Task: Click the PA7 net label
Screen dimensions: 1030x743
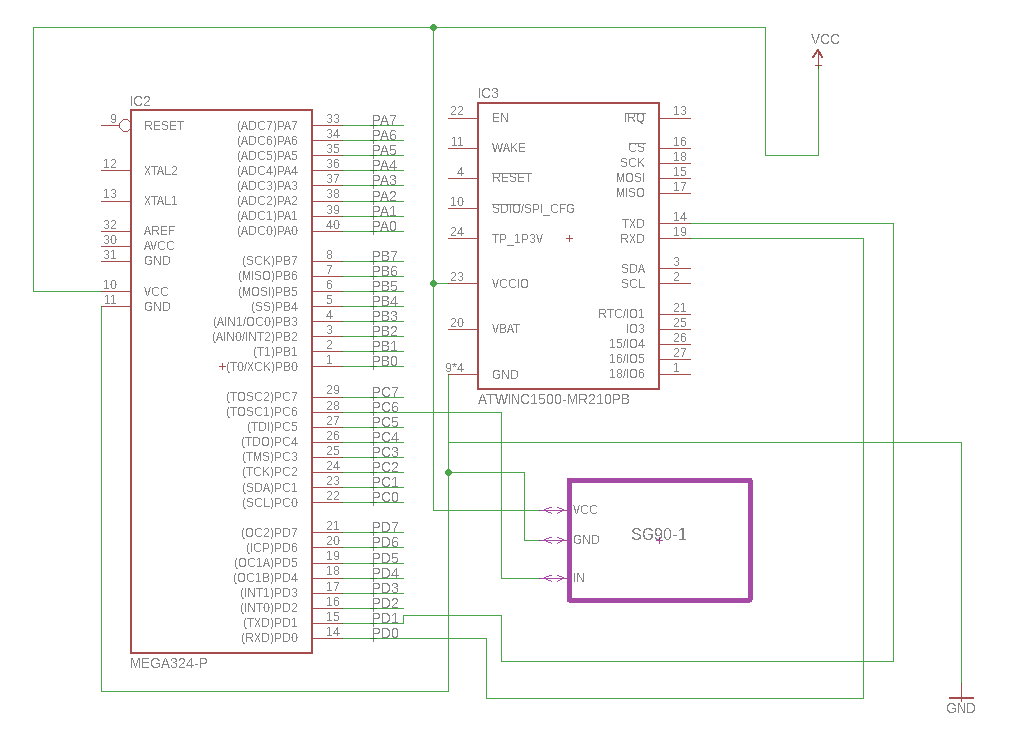Action: 384,120
